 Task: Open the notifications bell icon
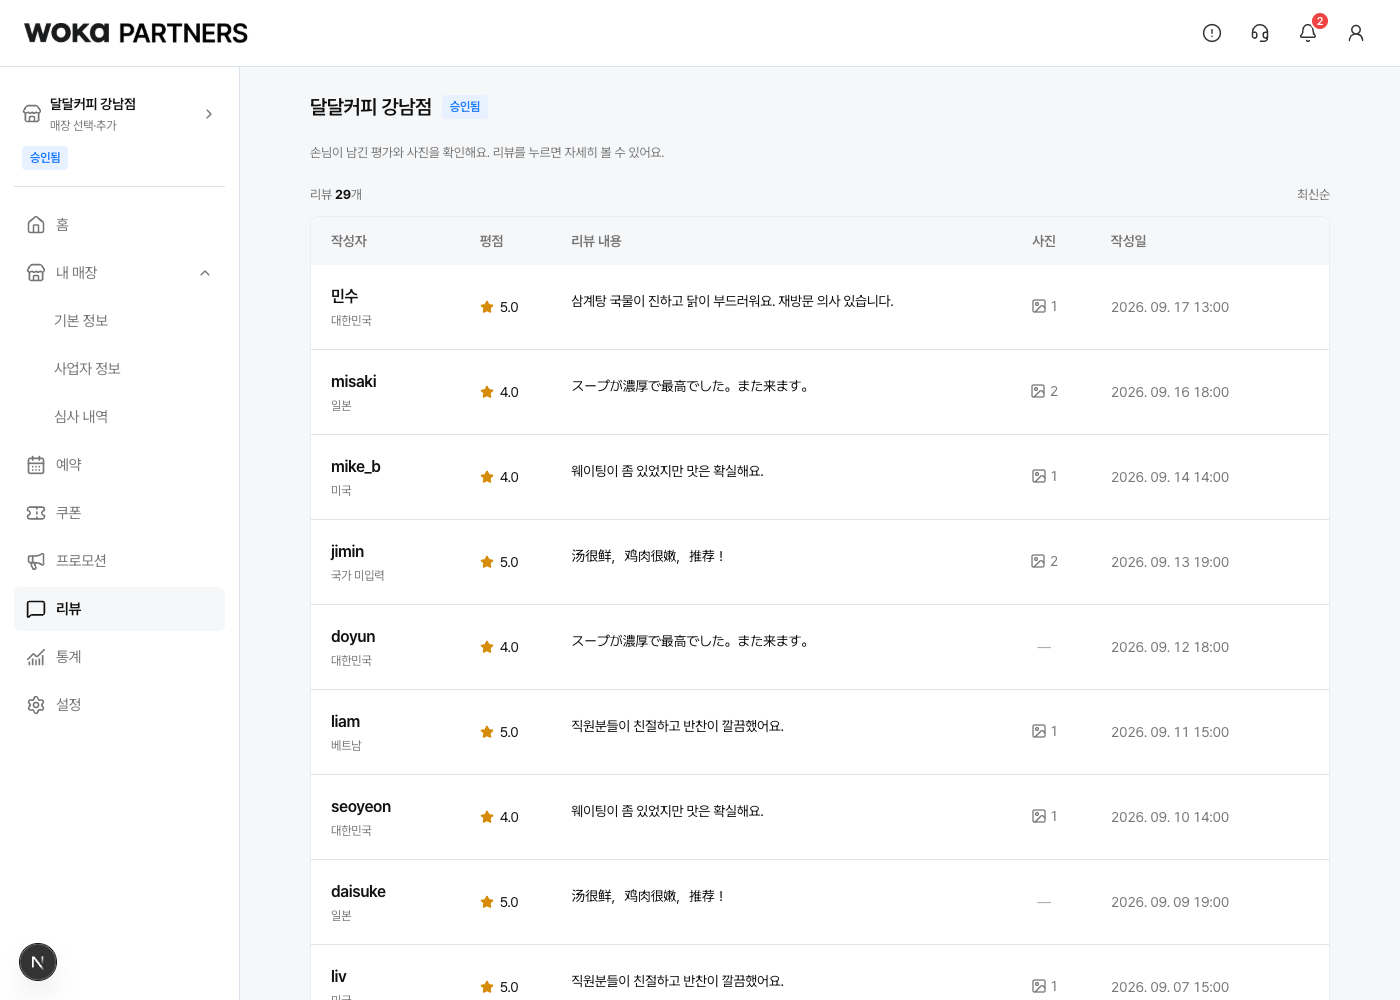1308,33
